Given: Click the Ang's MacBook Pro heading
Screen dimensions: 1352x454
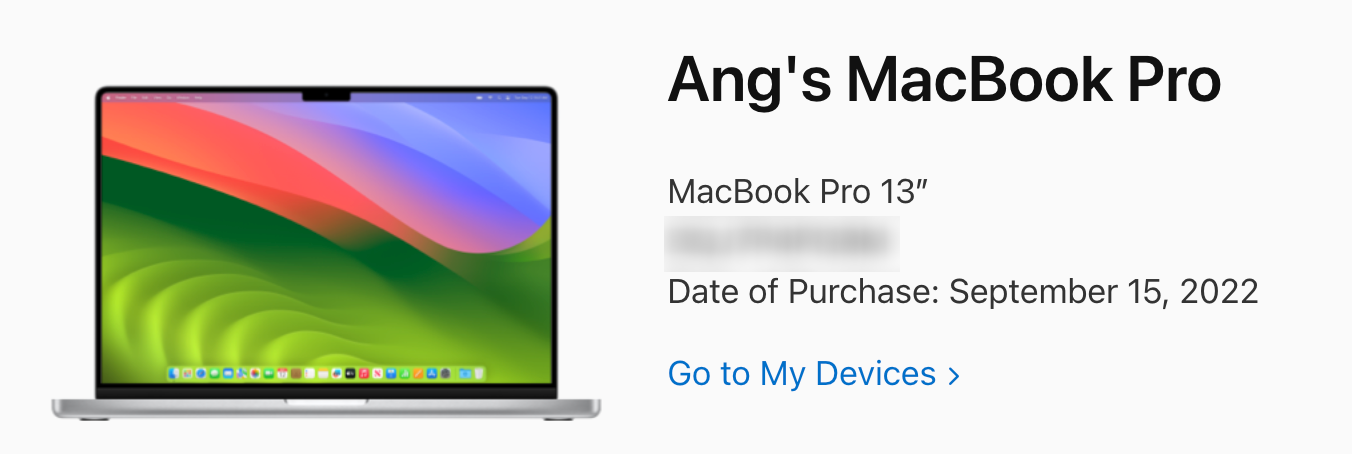Looking at the screenshot, I should 944,79.
